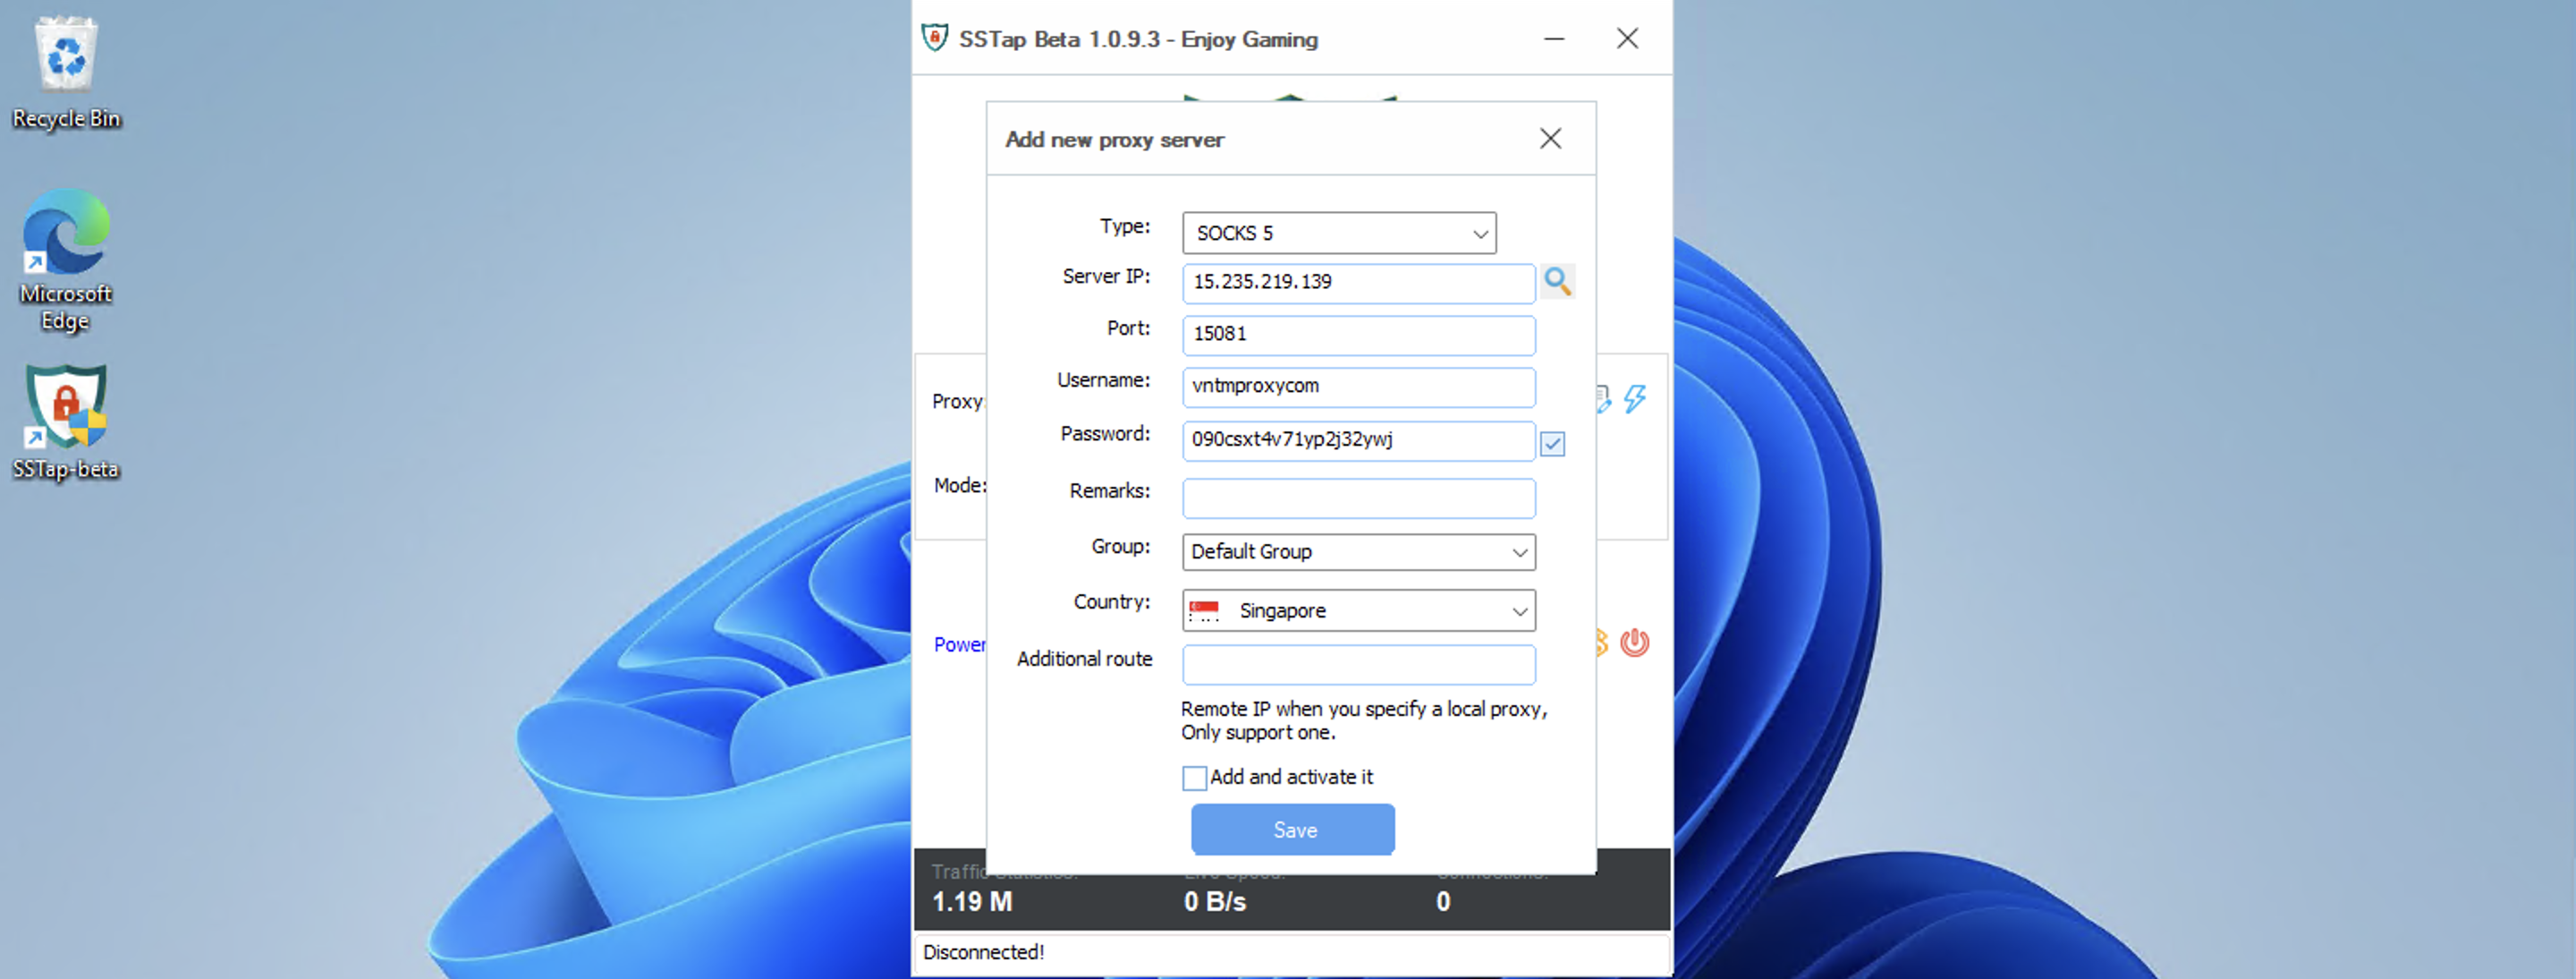Close the Add new proxy server dialog
This screenshot has height=979, width=2576.
pyautogui.click(x=1550, y=138)
